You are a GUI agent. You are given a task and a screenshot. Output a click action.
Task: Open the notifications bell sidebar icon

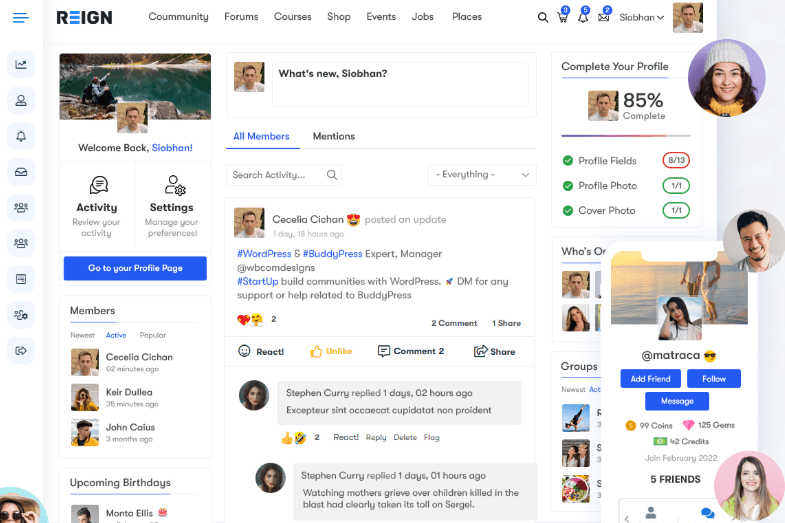[x=21, y=136]
